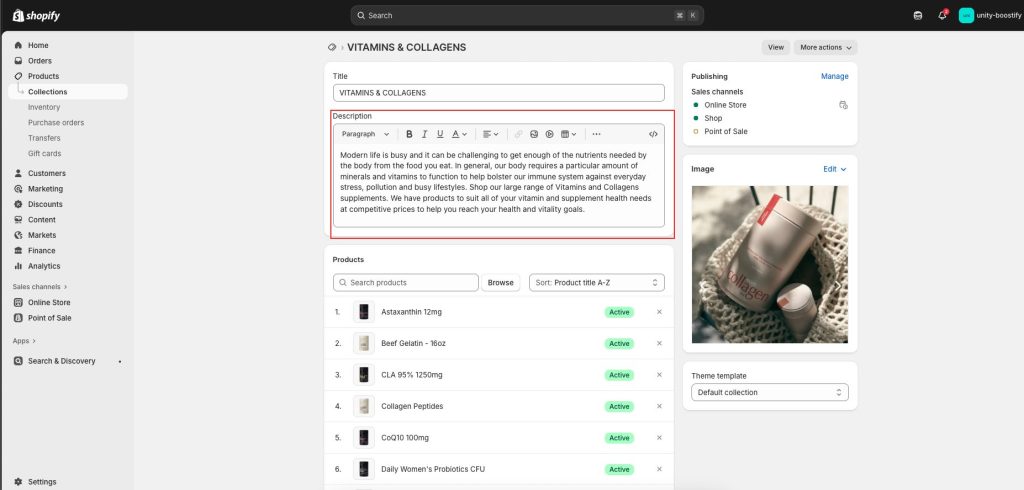Open the Default collection theme template dropdown
Image resolution: width=1024 pixels, height=490 pixels.
tap(769, 393)
